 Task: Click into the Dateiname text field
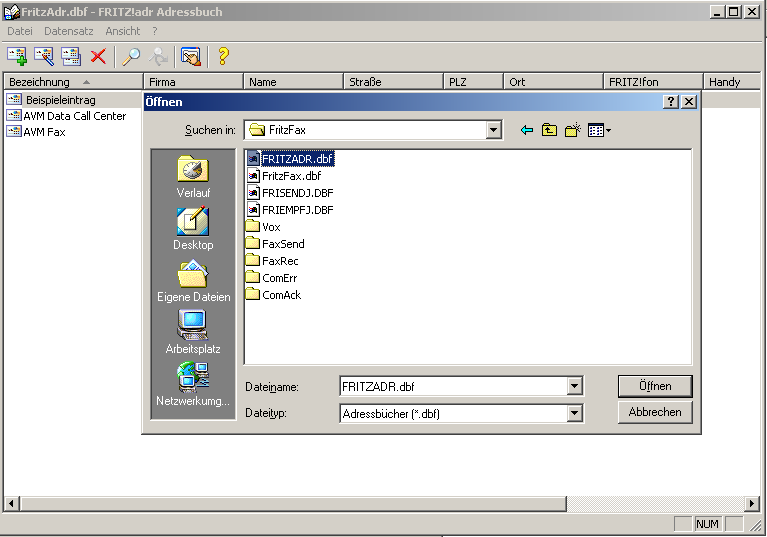tap(454, 386)
